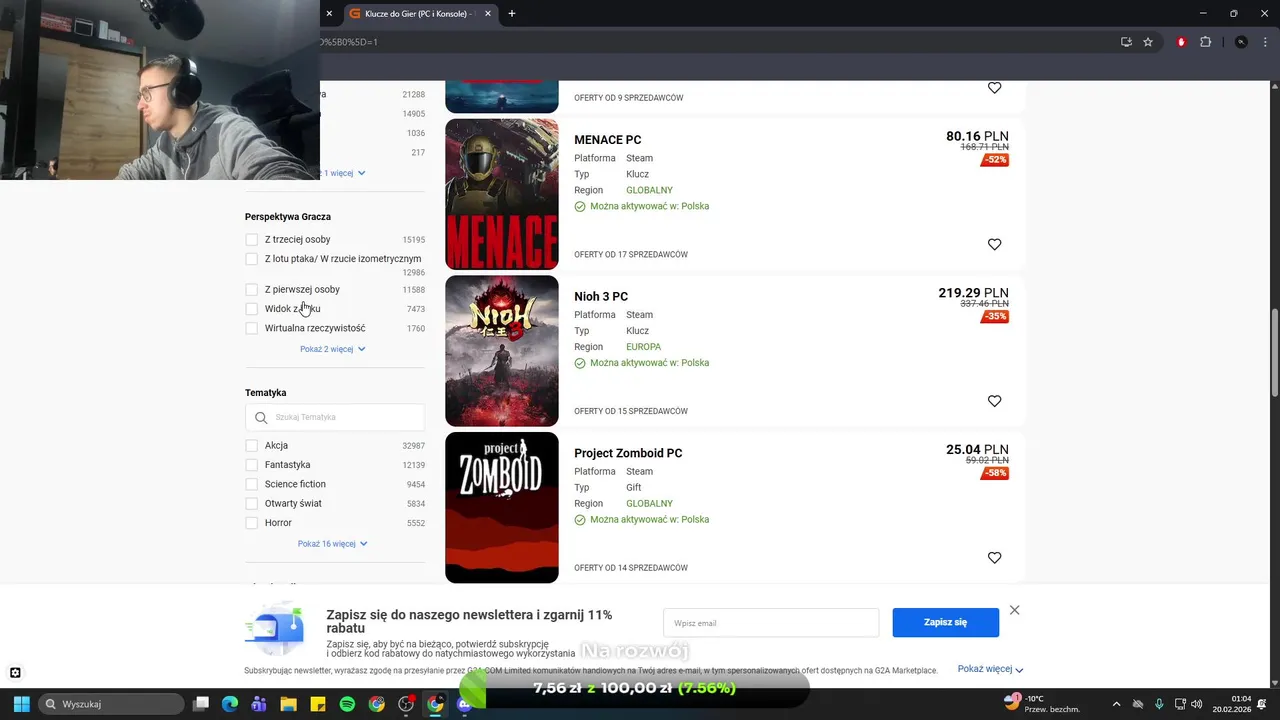Viewport: 1280px width, 720px height.
Task: Click the wishlist heart next to 'Oferty od 9 sprzedawców'
Action: click(x=994, y=88)
